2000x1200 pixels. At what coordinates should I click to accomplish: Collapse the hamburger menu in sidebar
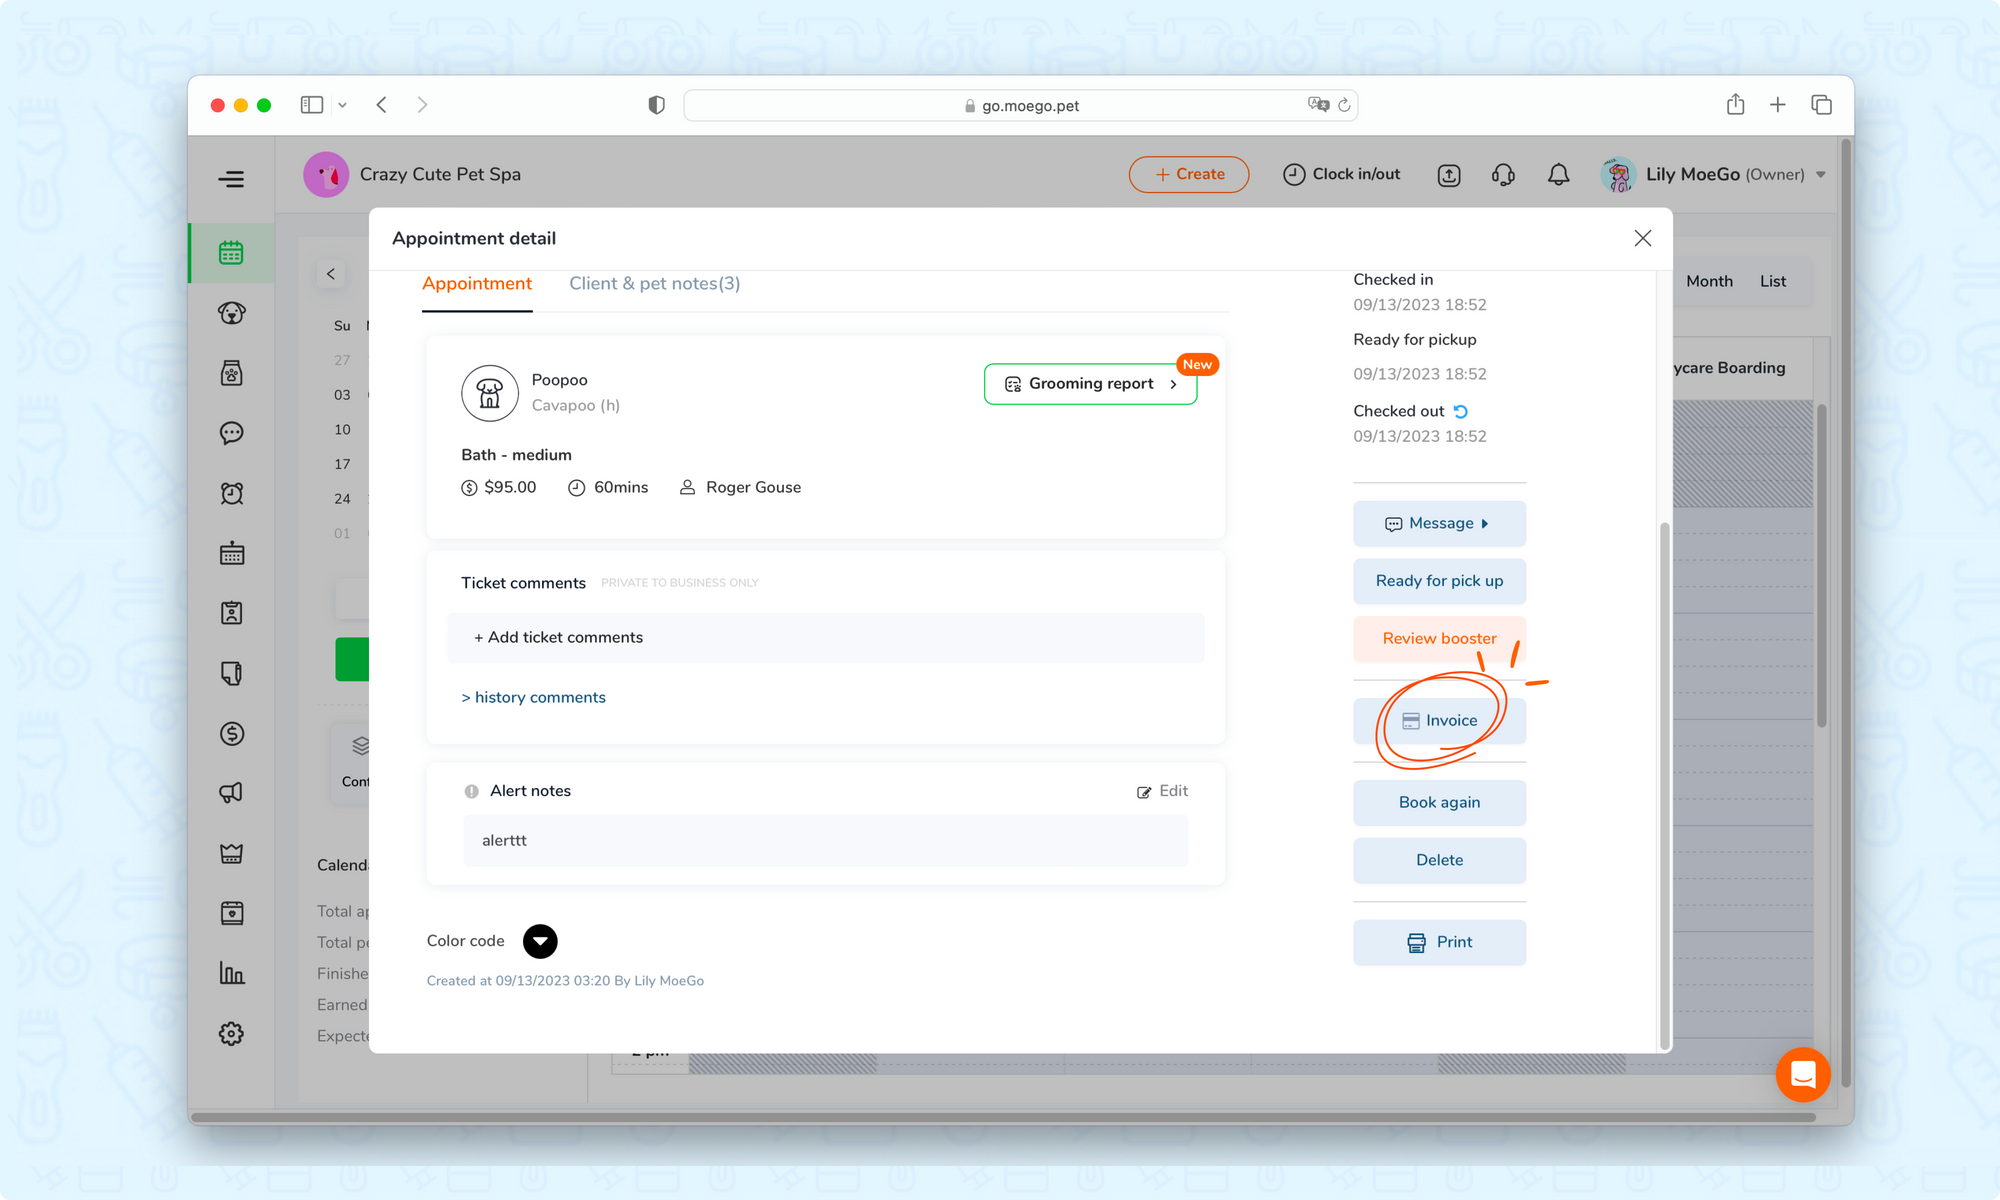click(x=231, y=179)
